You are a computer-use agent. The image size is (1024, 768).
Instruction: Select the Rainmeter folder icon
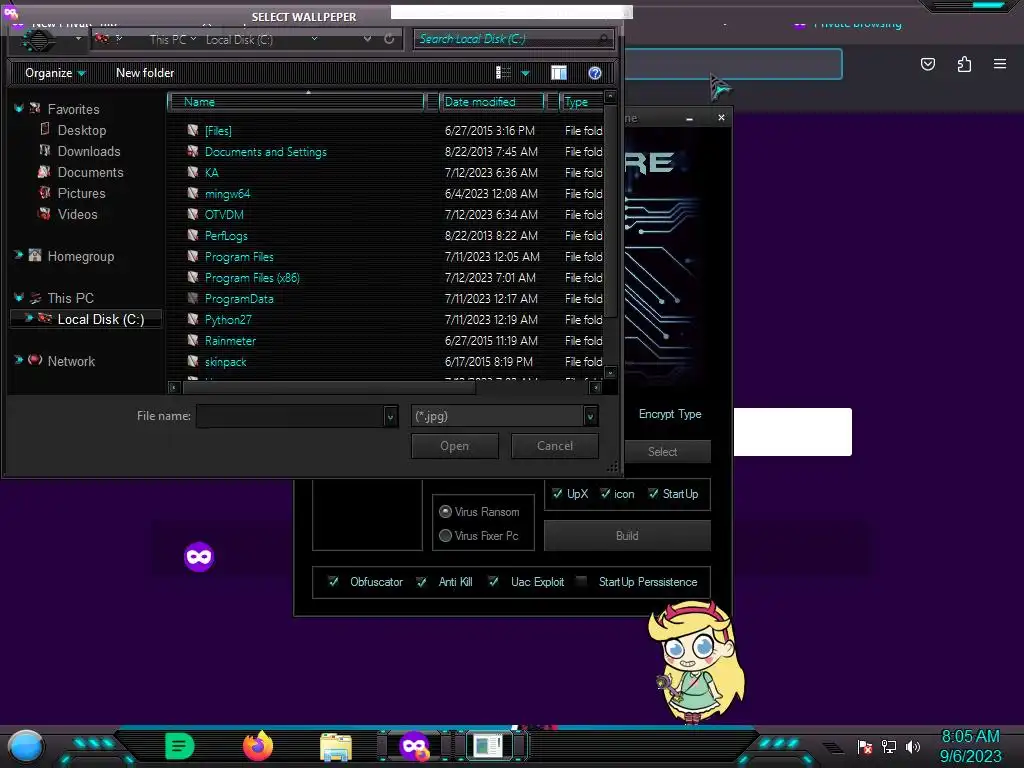pyautogui.click(x=193, y=340)
